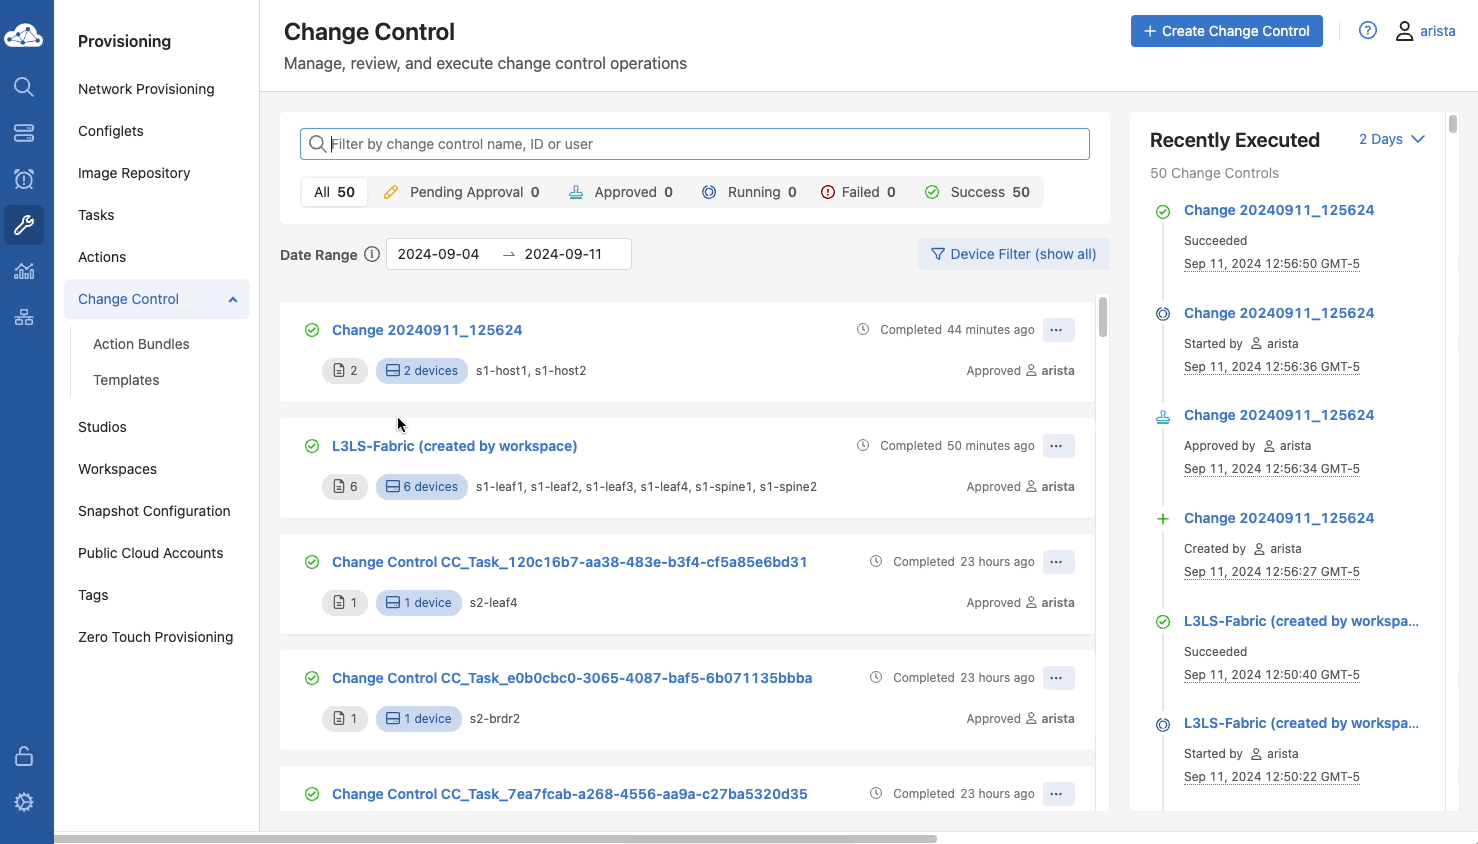Open the Topology icon in sidebar

pyautogui.click(x=24, y=317)
